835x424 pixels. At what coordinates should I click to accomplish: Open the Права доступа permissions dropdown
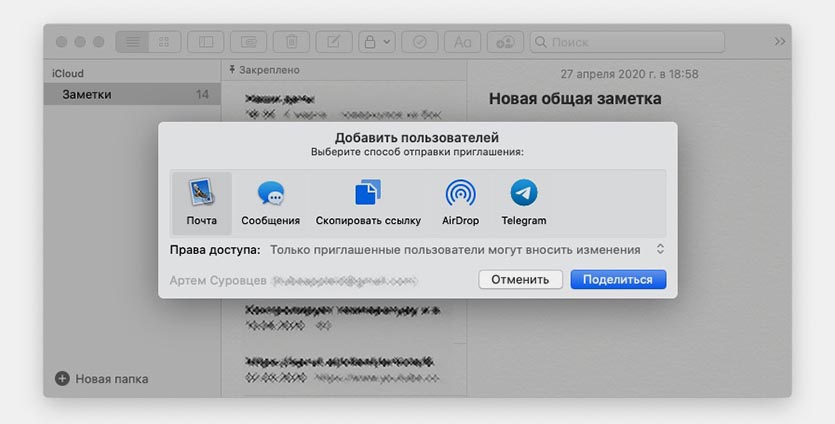[x=468, y=249]
